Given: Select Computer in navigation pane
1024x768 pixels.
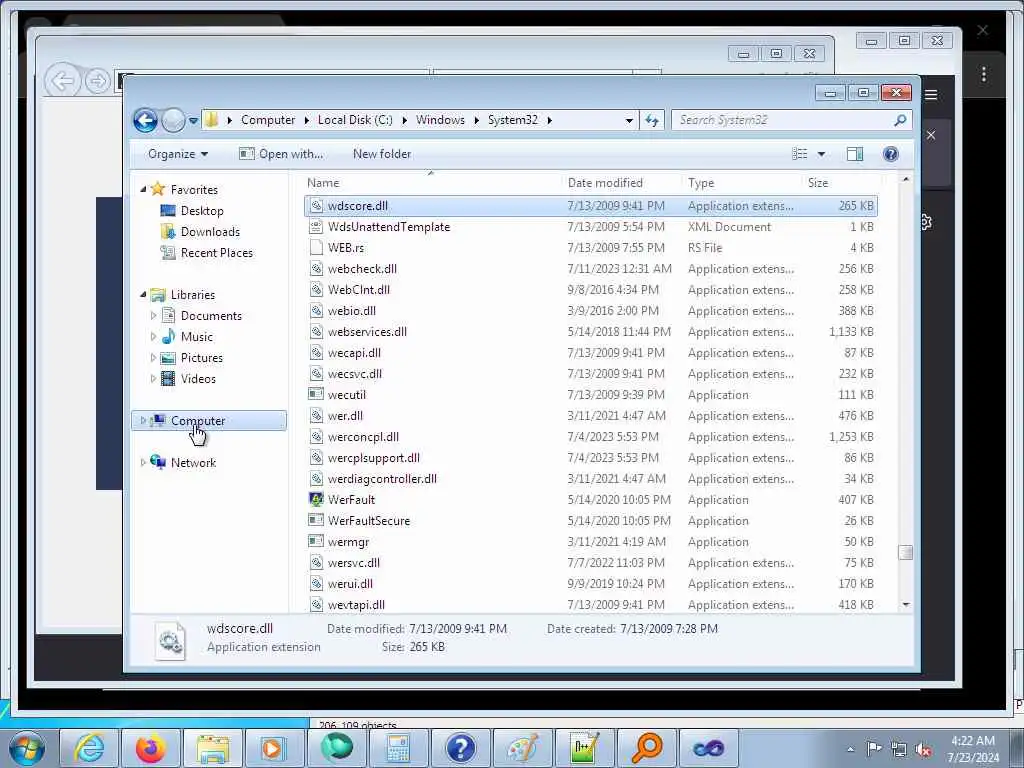Looking at the screenshot, I should click(x=198, y=421).
